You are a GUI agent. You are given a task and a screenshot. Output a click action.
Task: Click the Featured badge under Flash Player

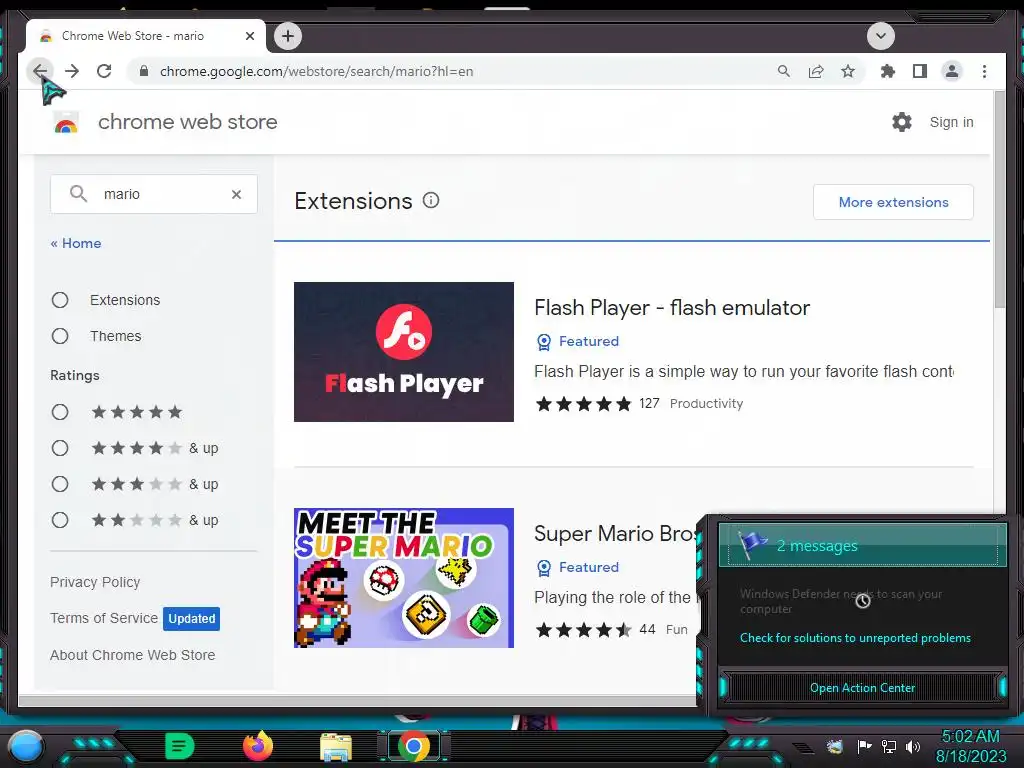[577, 341]
